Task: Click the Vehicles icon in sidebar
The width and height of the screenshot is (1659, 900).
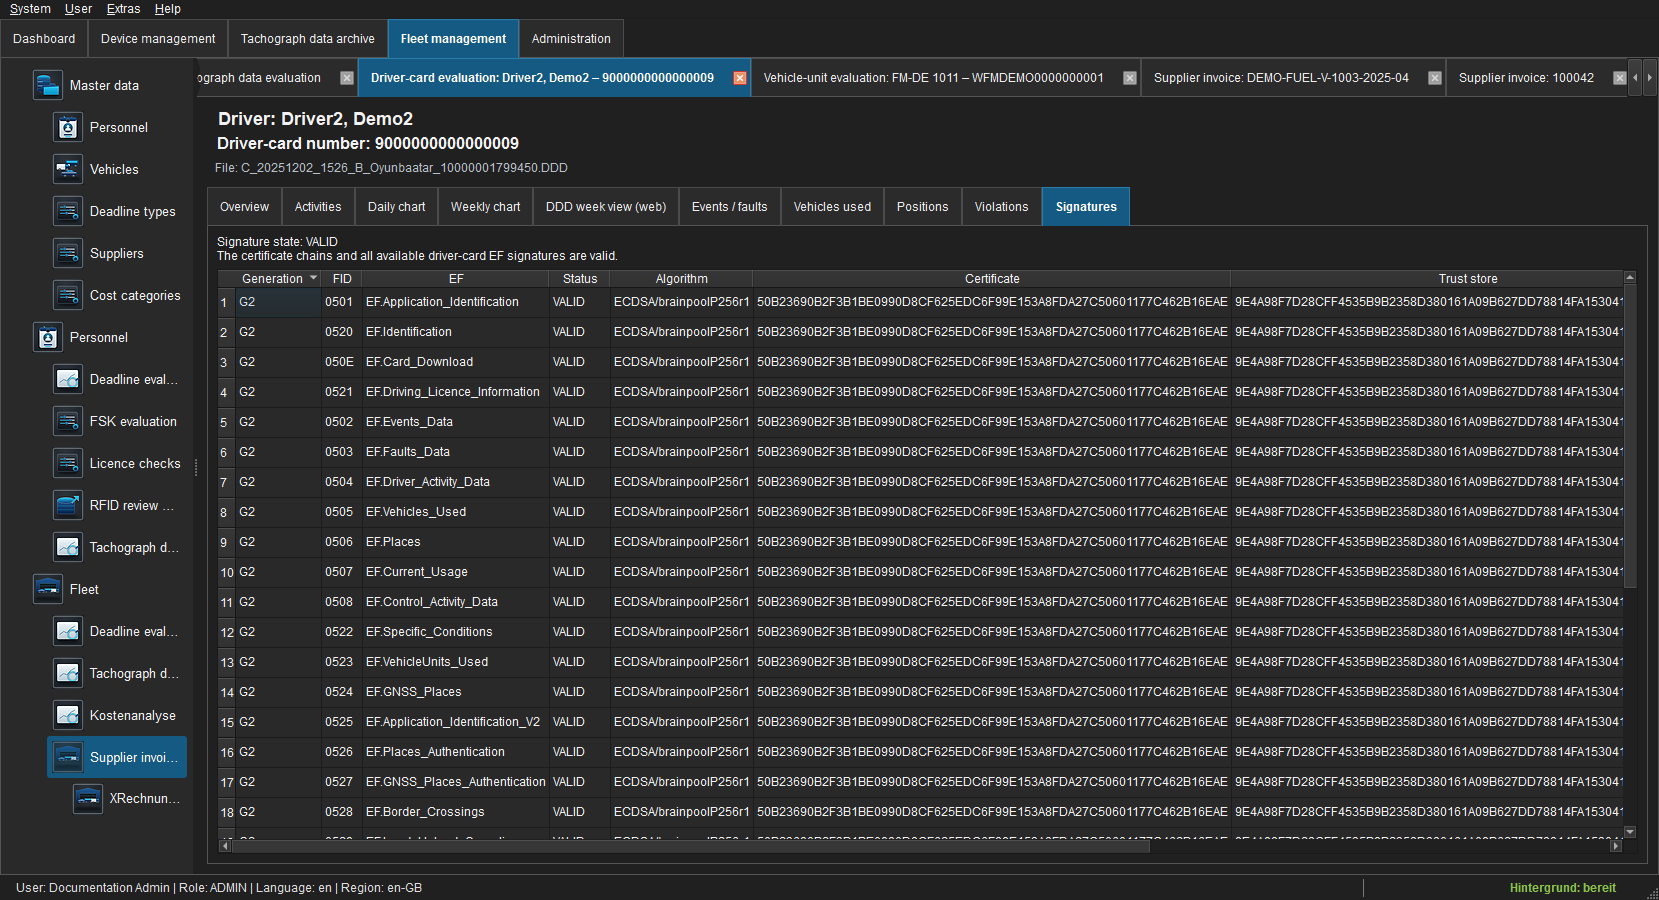Action: [x=67, y=169]
